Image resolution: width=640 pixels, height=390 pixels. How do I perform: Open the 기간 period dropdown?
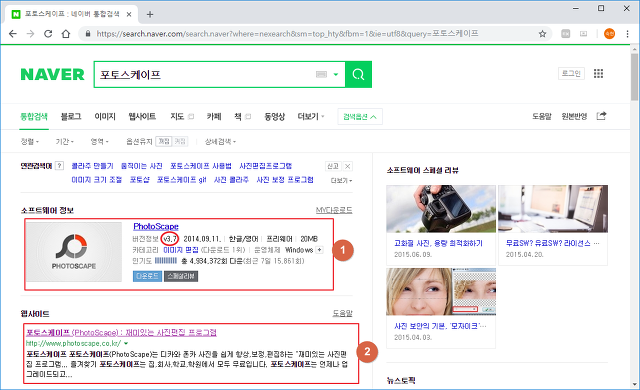[64, 142]
